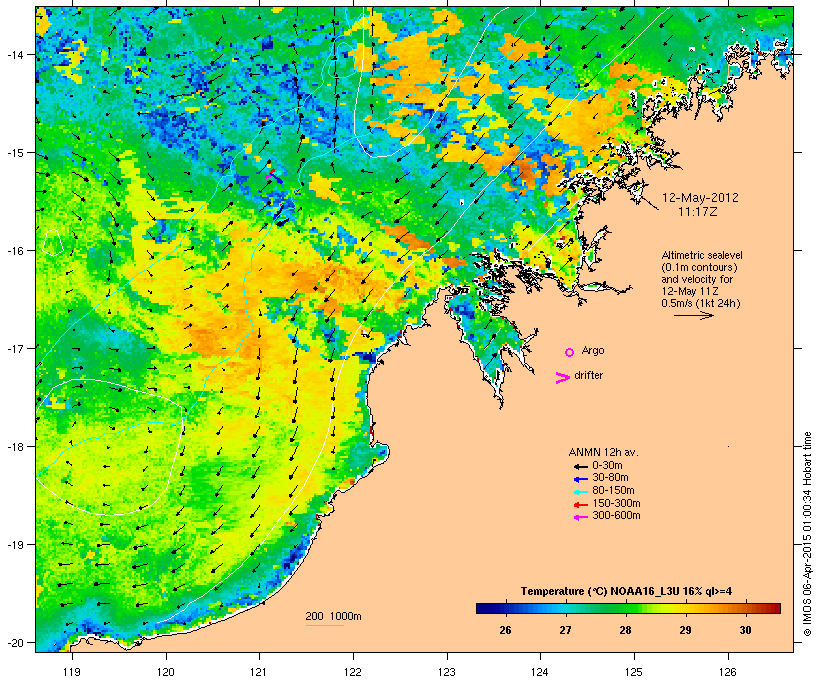Viewport: 820px width, 680px height.
Task: Click the 0.5m/s velocity scale arrow
Action: click(x=694, y=315)
